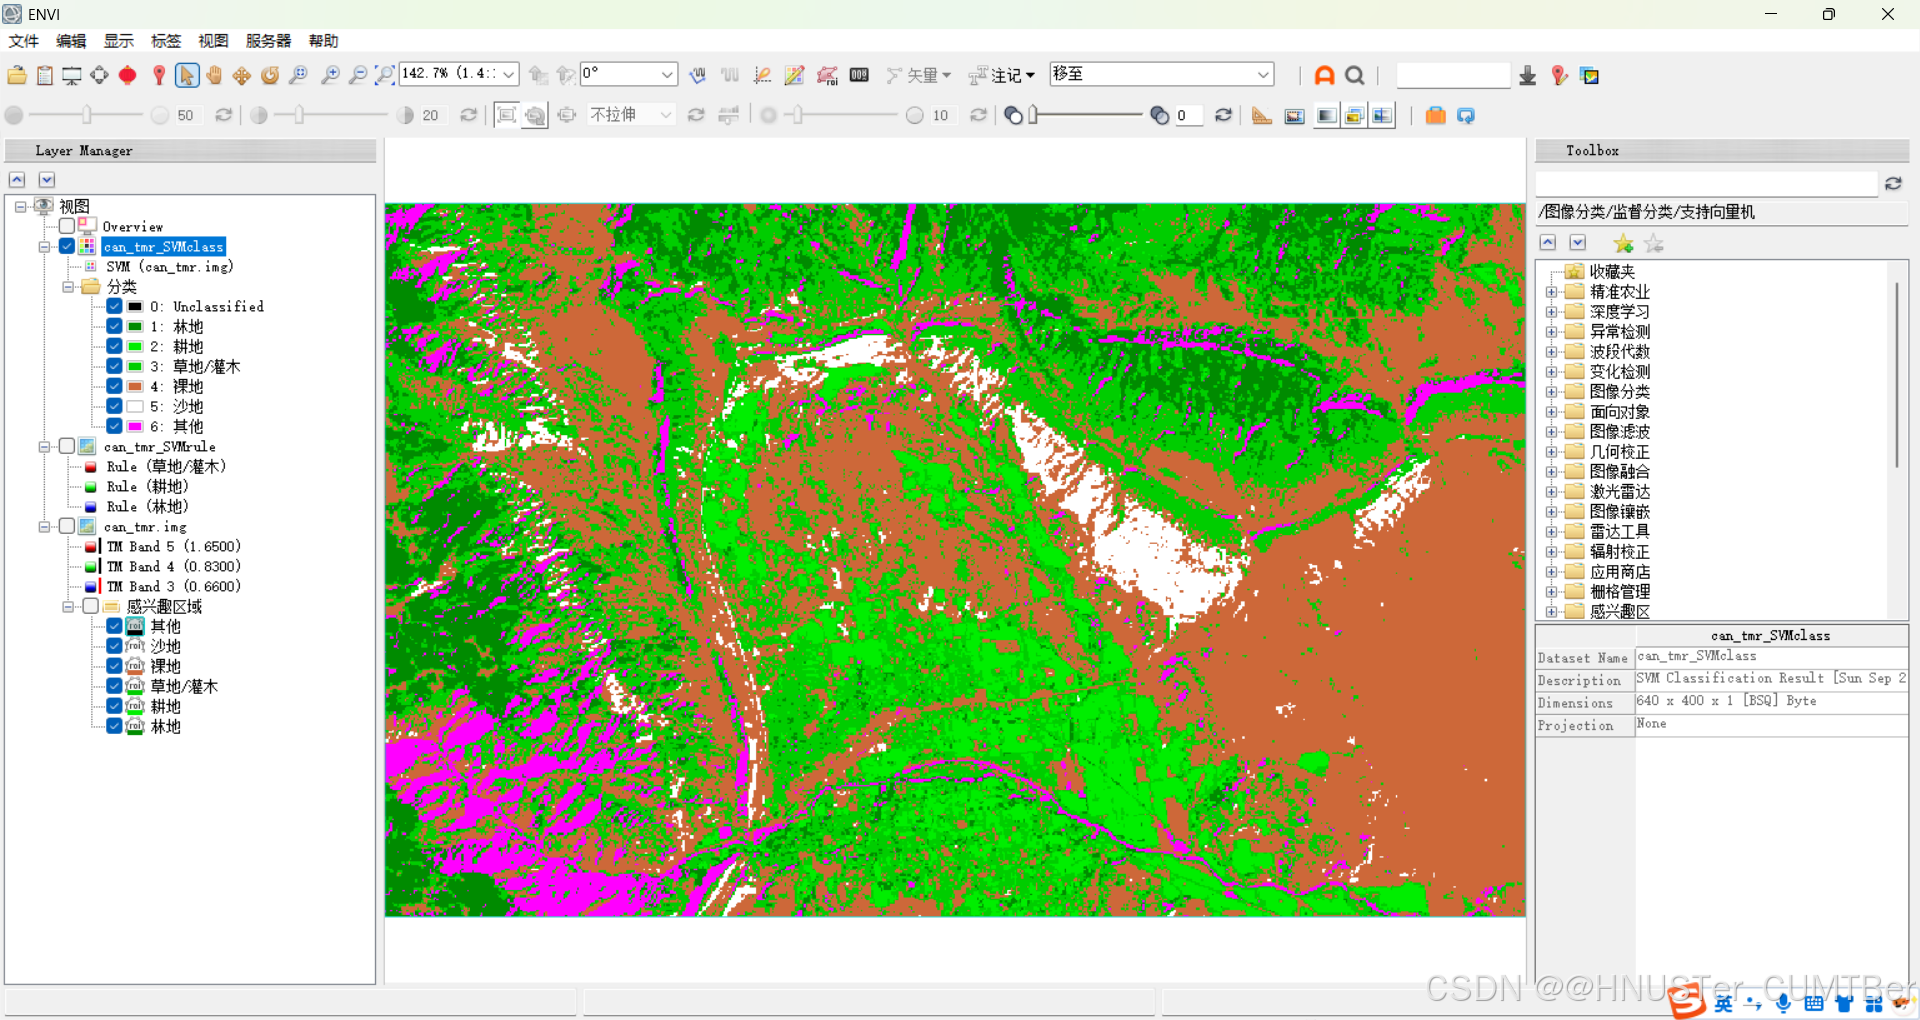Refresh the Toolbox search results
This screenshot has width=1920, height=1020.
1893,183
